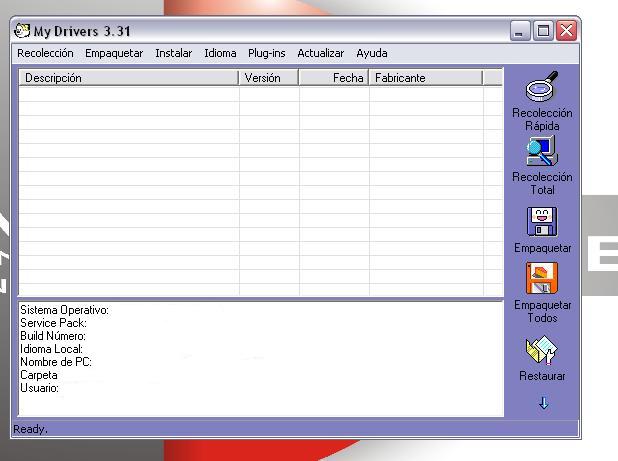The image size is (618, 461).
Task: Click the My Drivers title bar app icon
Action: [22, 30]
